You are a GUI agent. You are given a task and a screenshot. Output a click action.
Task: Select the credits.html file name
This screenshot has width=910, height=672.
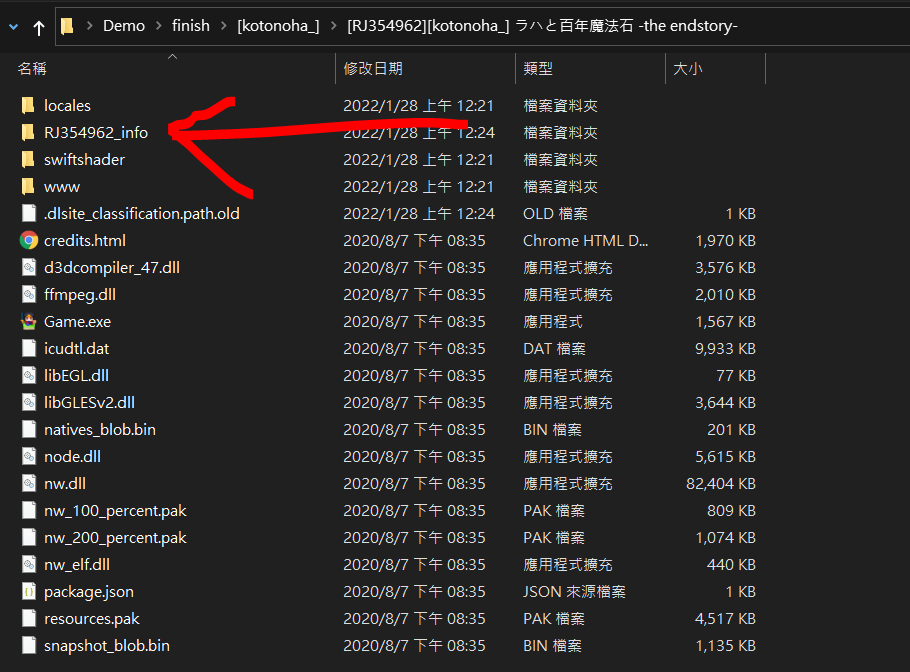[x=85, y=240]
